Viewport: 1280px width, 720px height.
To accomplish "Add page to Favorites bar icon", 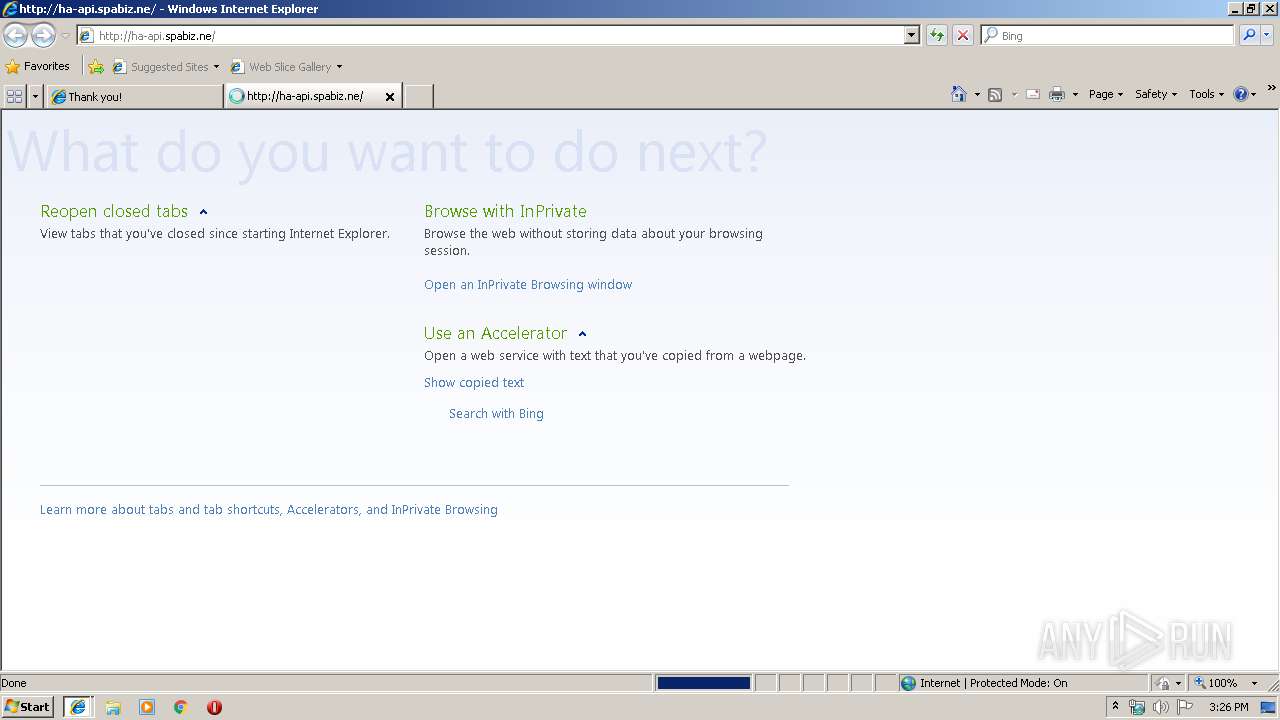I will pyautogui.click(x=96, y=67).
